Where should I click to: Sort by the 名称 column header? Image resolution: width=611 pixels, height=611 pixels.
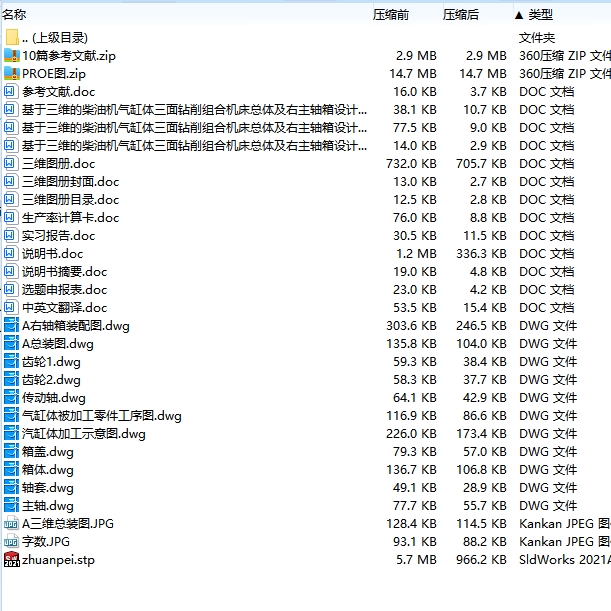(x=14, y=14)
